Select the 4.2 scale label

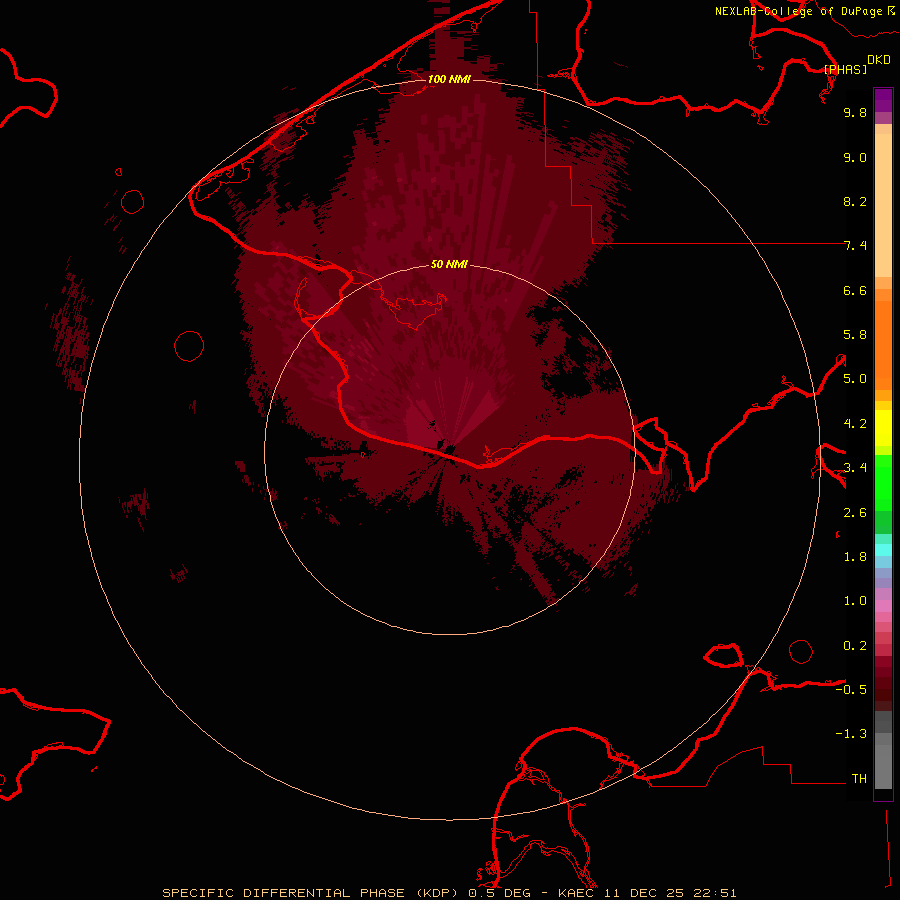tap(855, 424)
